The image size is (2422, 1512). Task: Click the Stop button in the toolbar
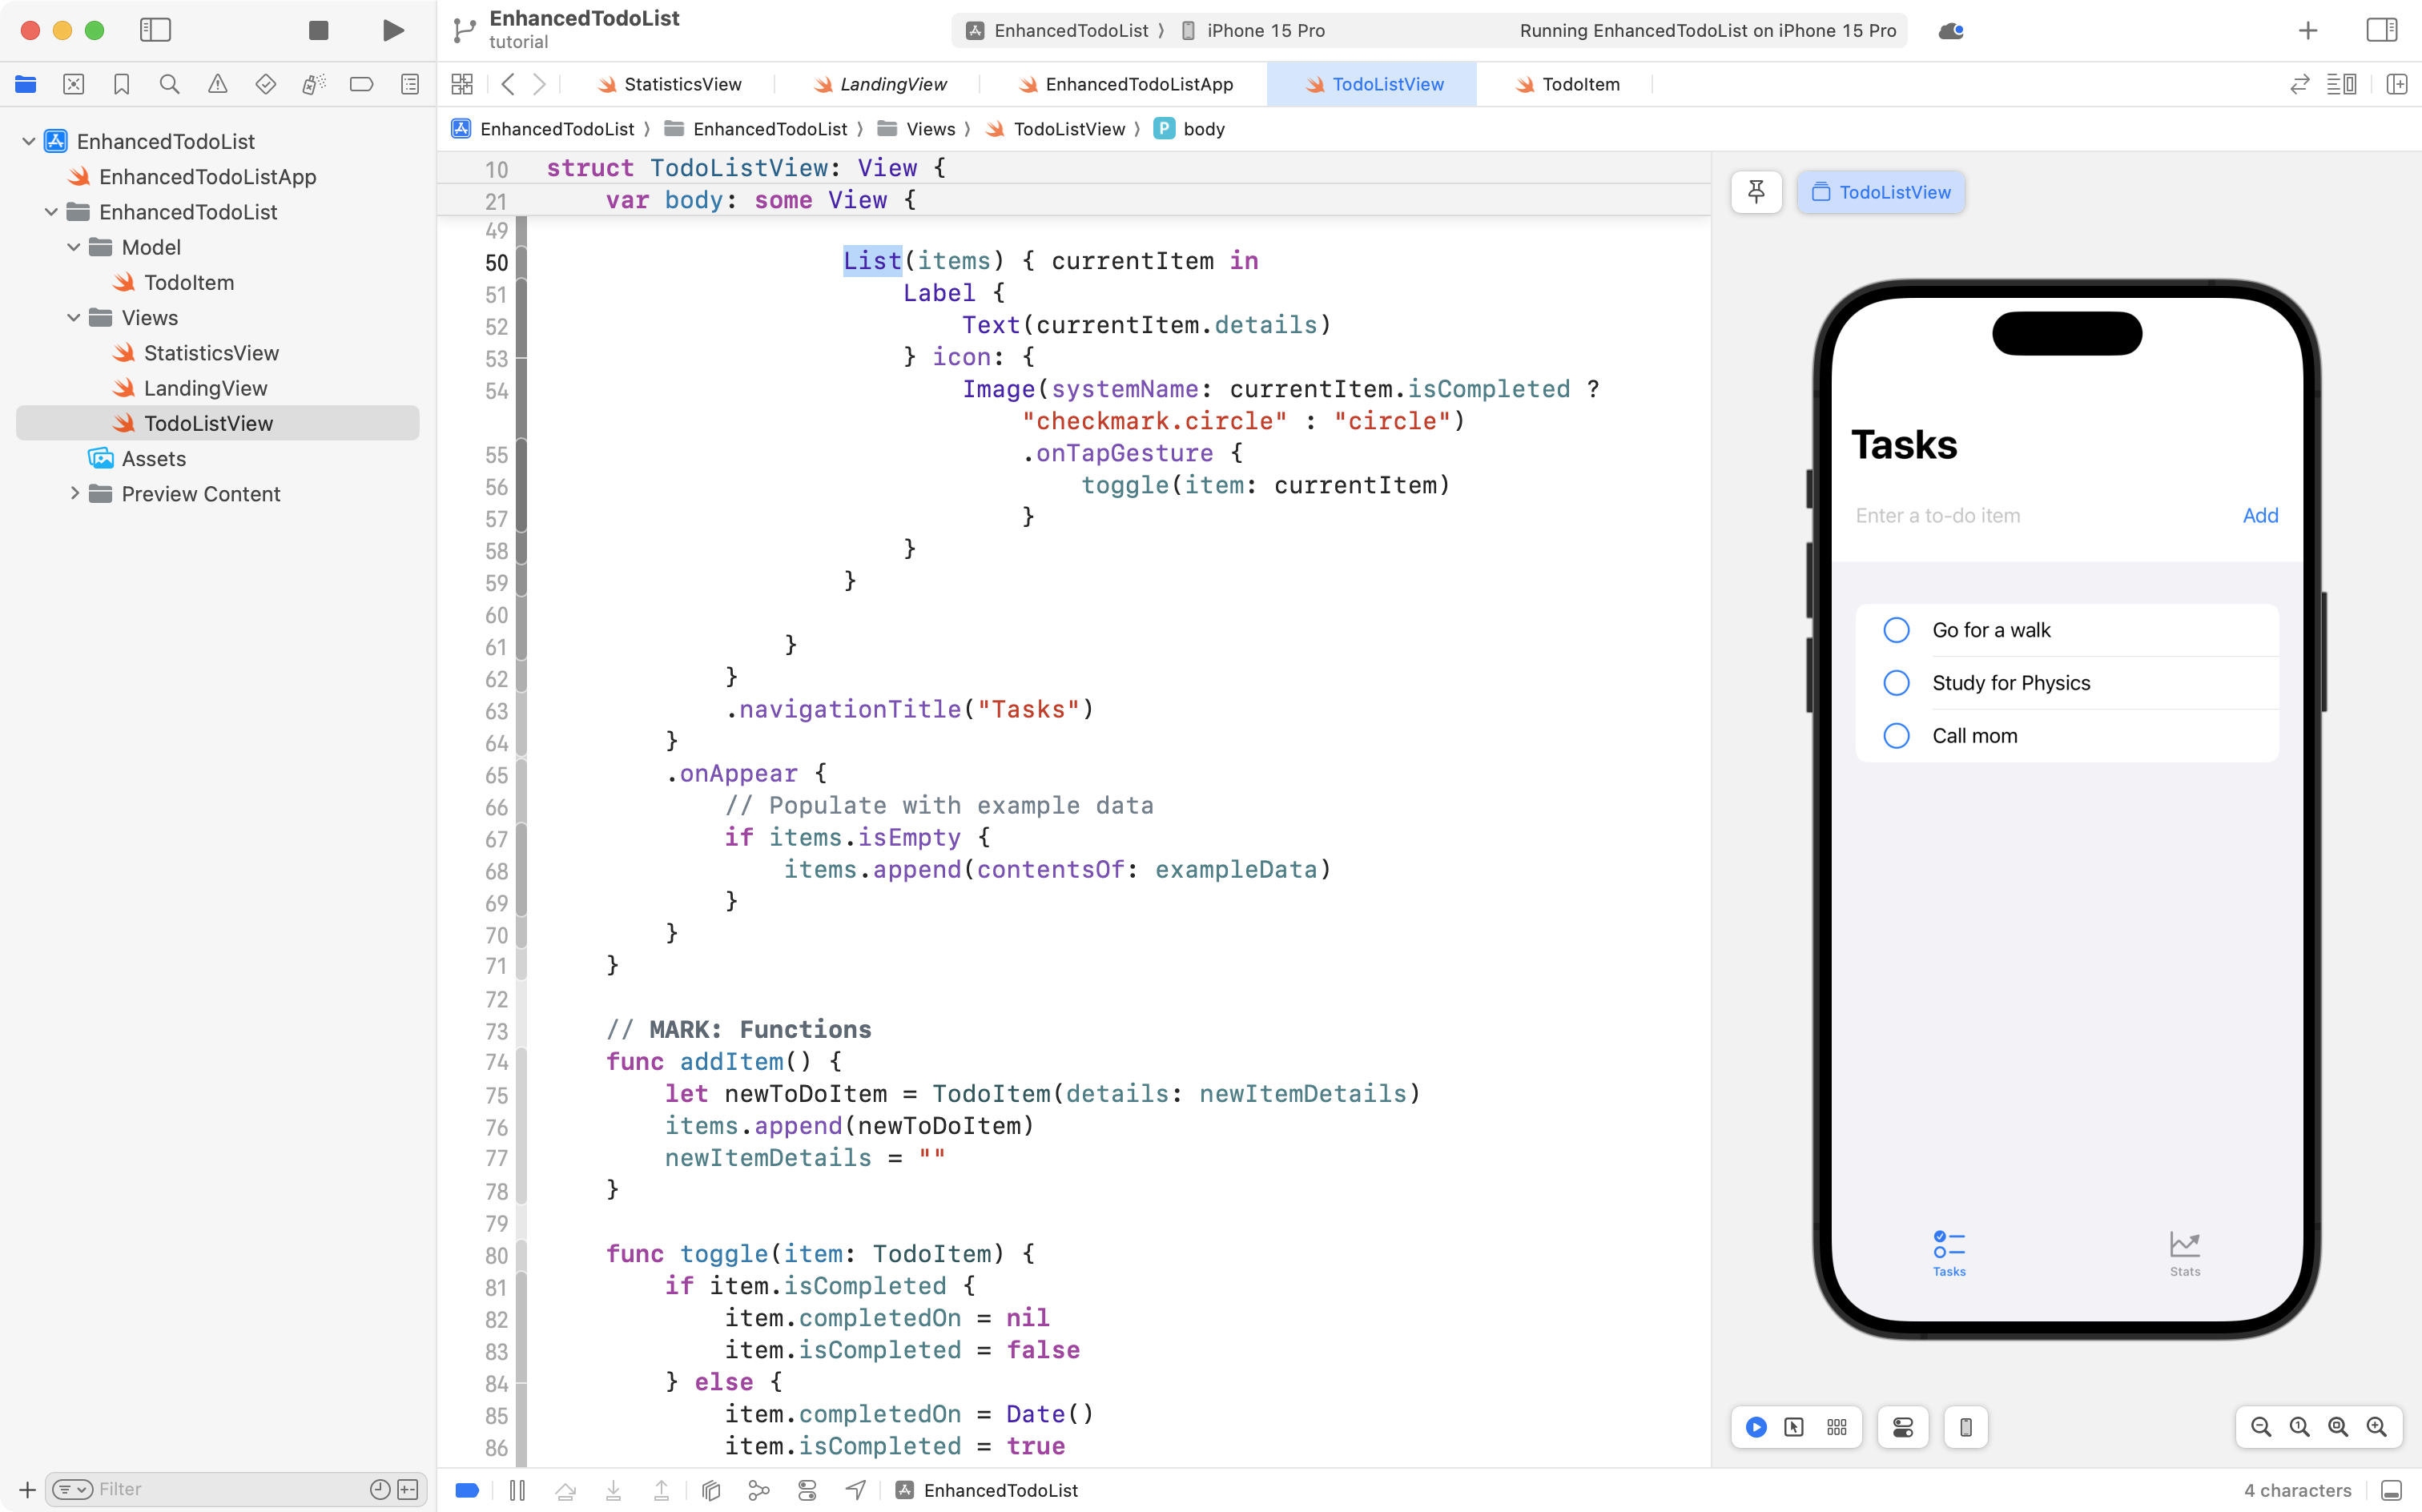[x=318, y=30]
